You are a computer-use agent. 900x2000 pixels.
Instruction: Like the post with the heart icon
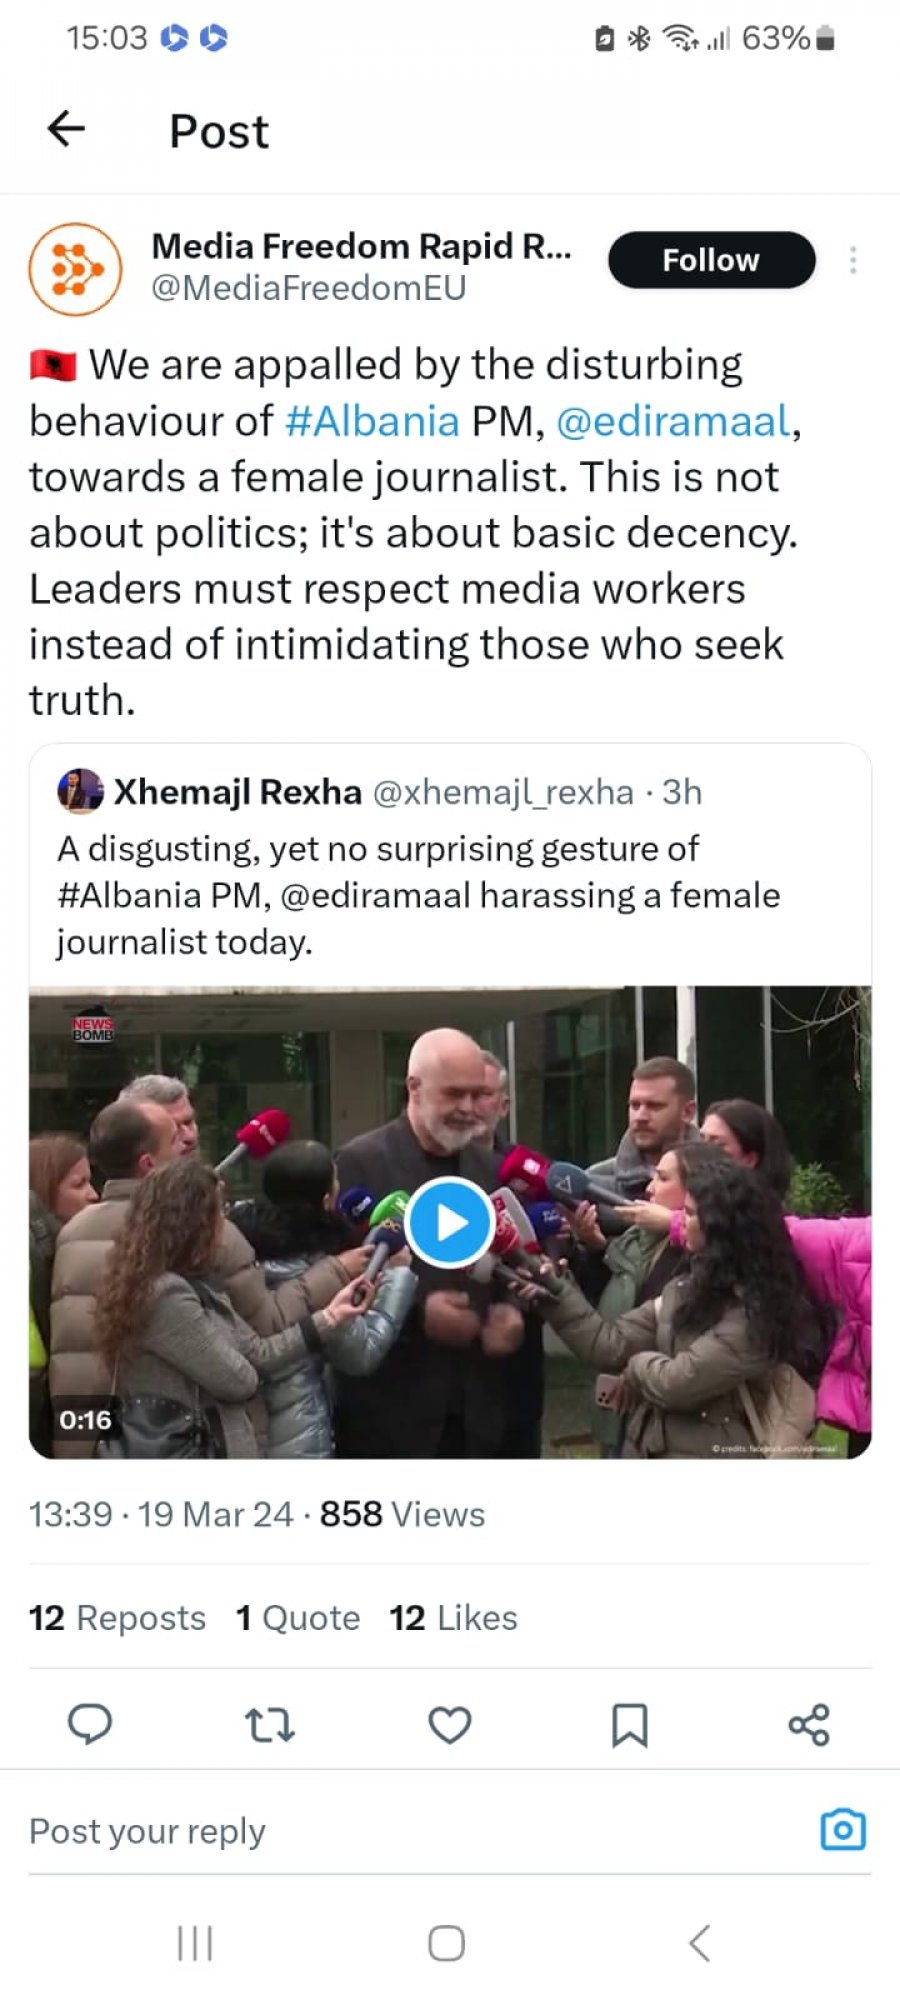450,1725
